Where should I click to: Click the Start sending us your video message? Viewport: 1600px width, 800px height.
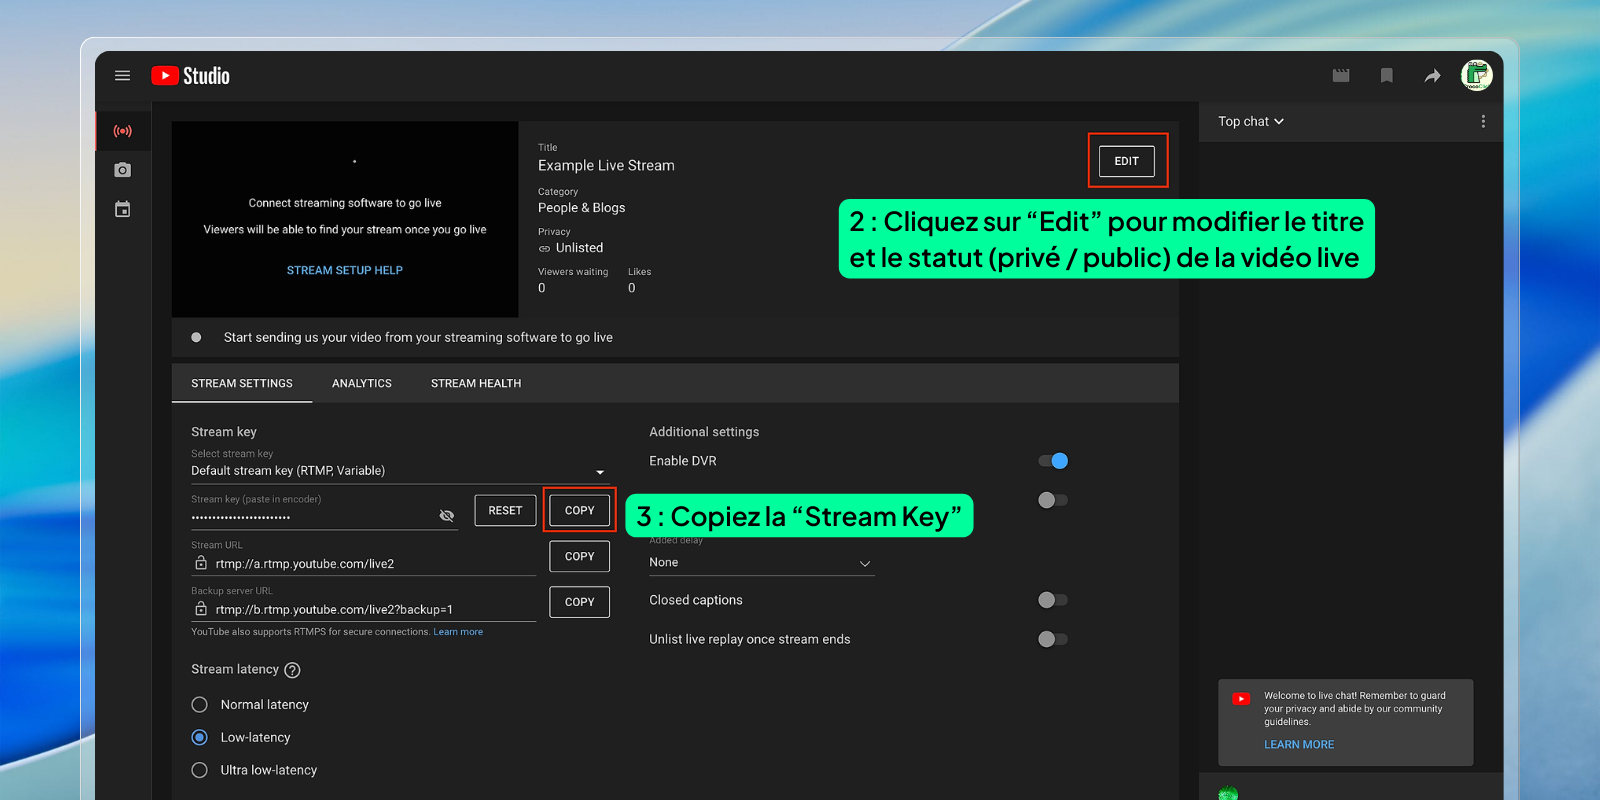pos(418,337)
